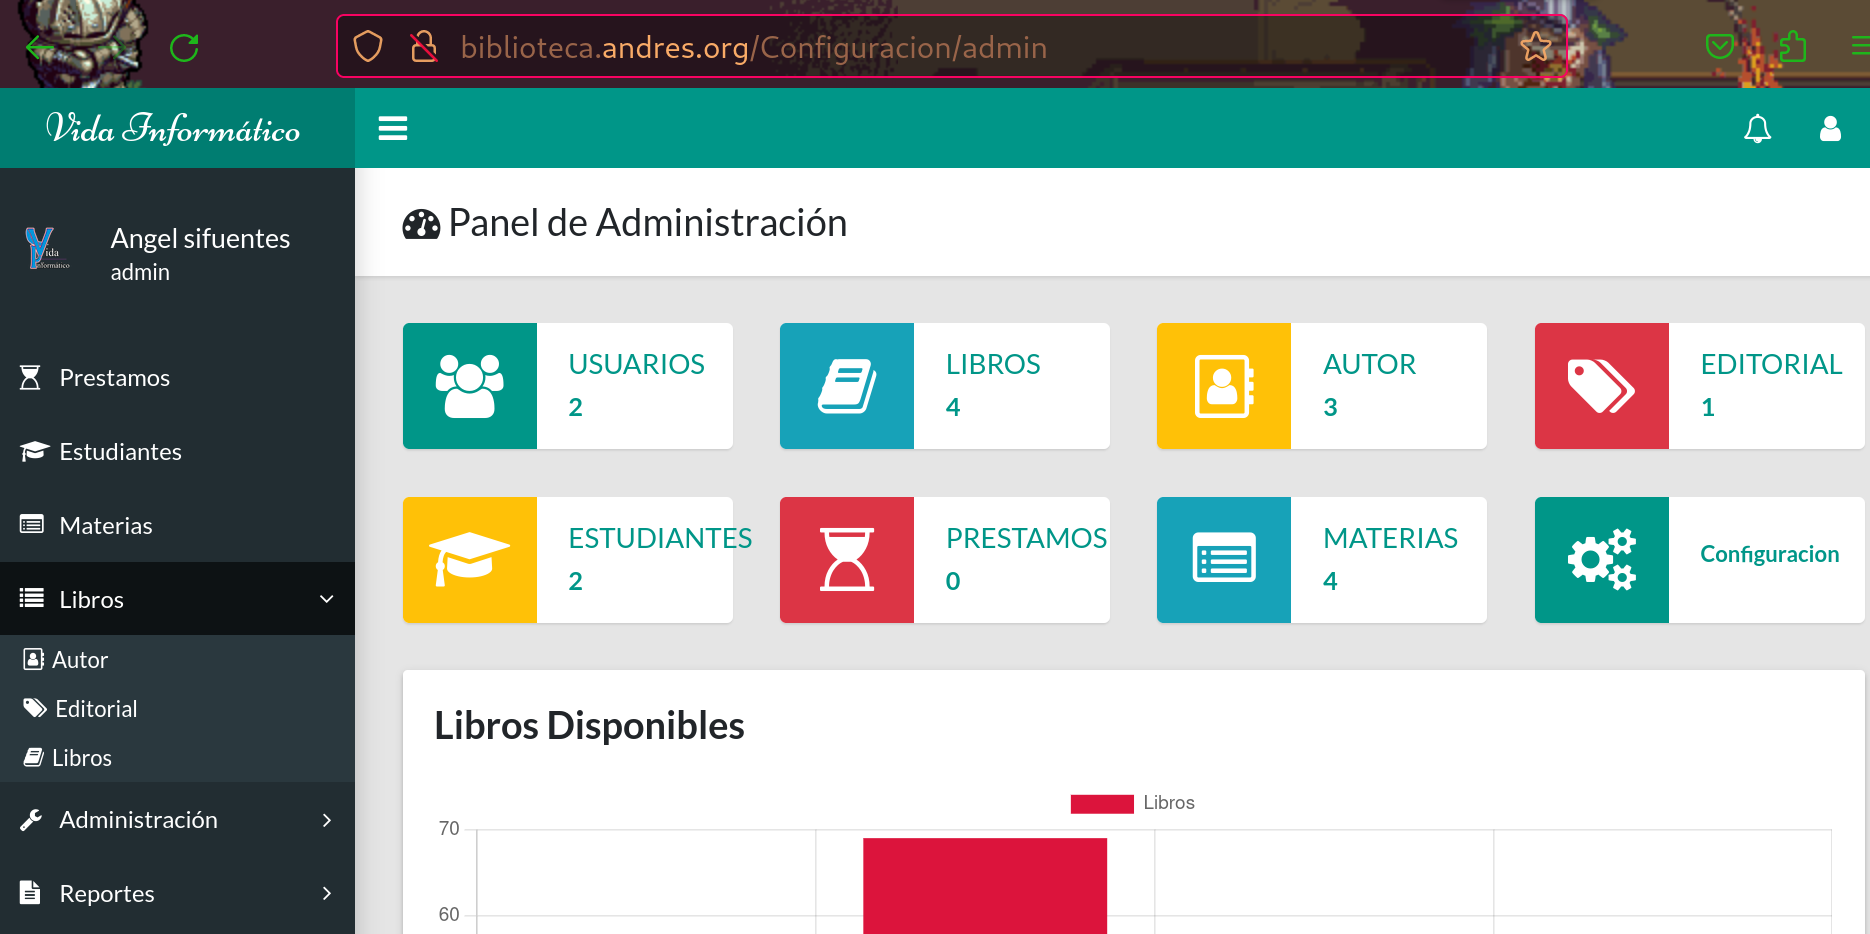Click the yellow ESTUDIANTES graduation cap tile
Screen dimensions: 1870x934
coord(470,560)
